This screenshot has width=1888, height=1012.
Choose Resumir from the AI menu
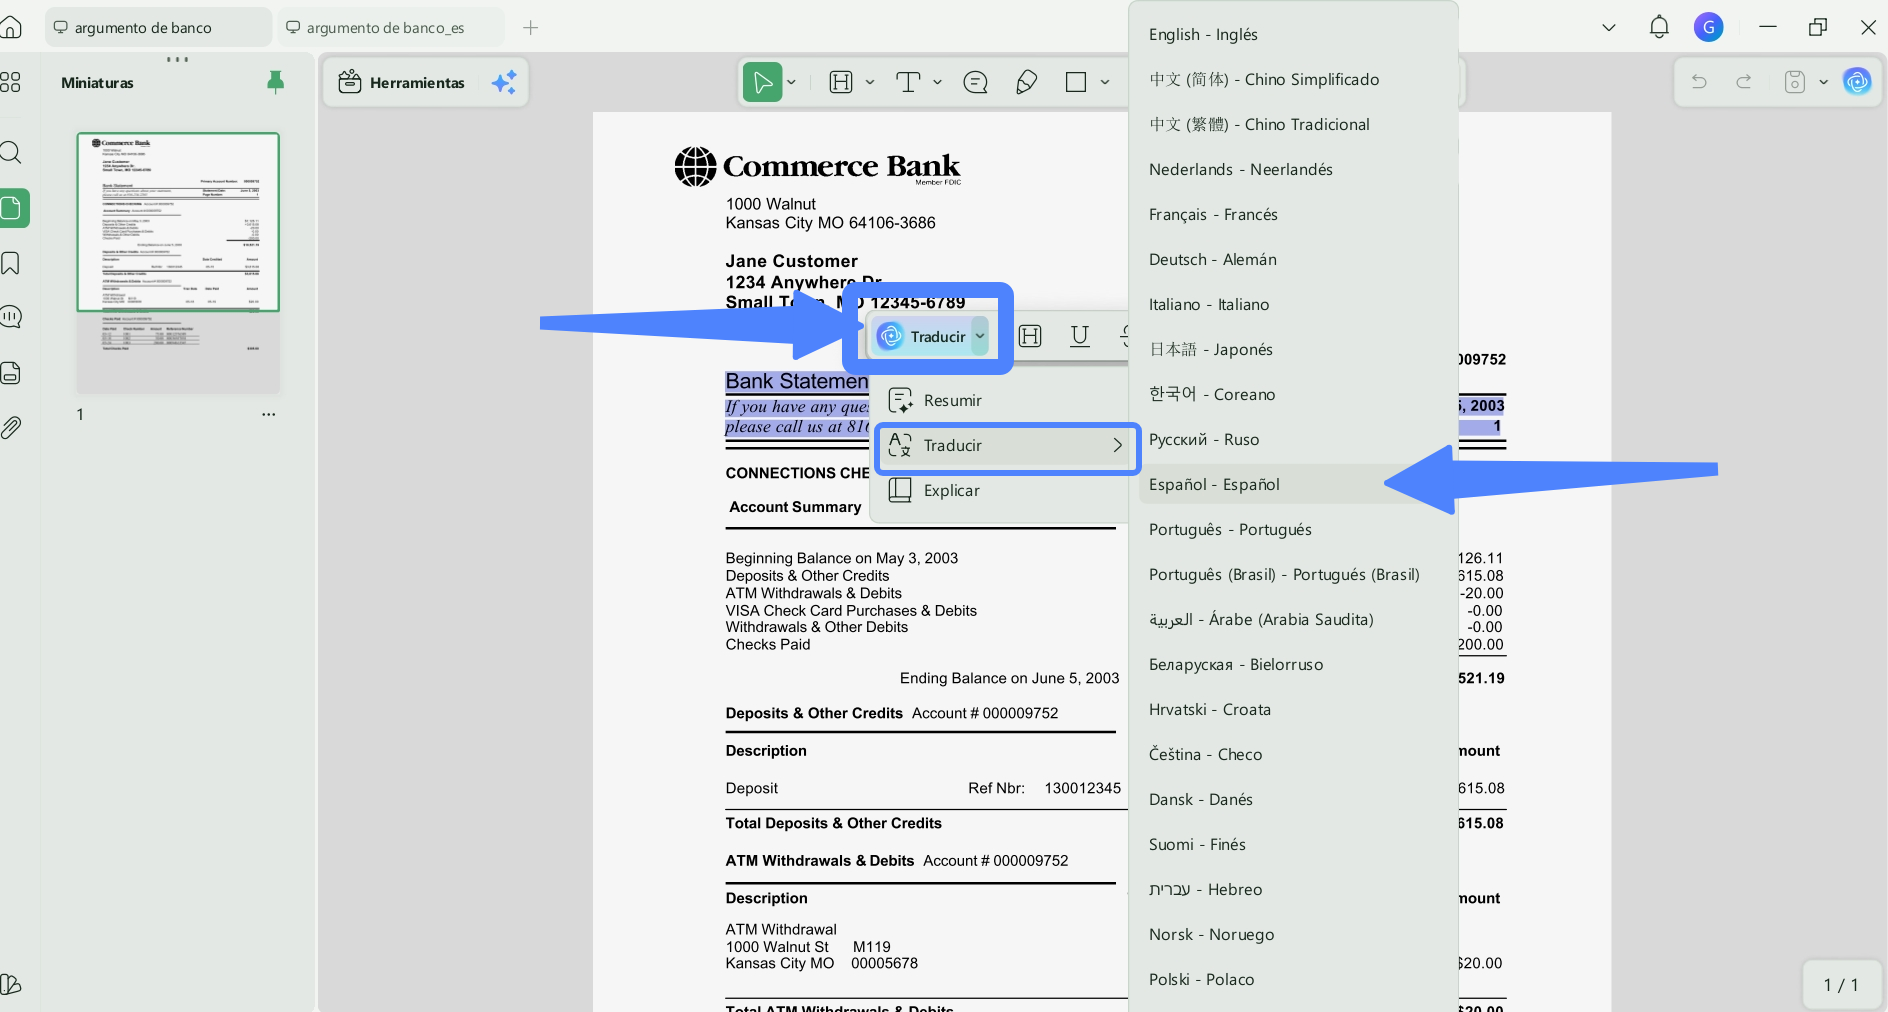click(x=1002, y=400)
